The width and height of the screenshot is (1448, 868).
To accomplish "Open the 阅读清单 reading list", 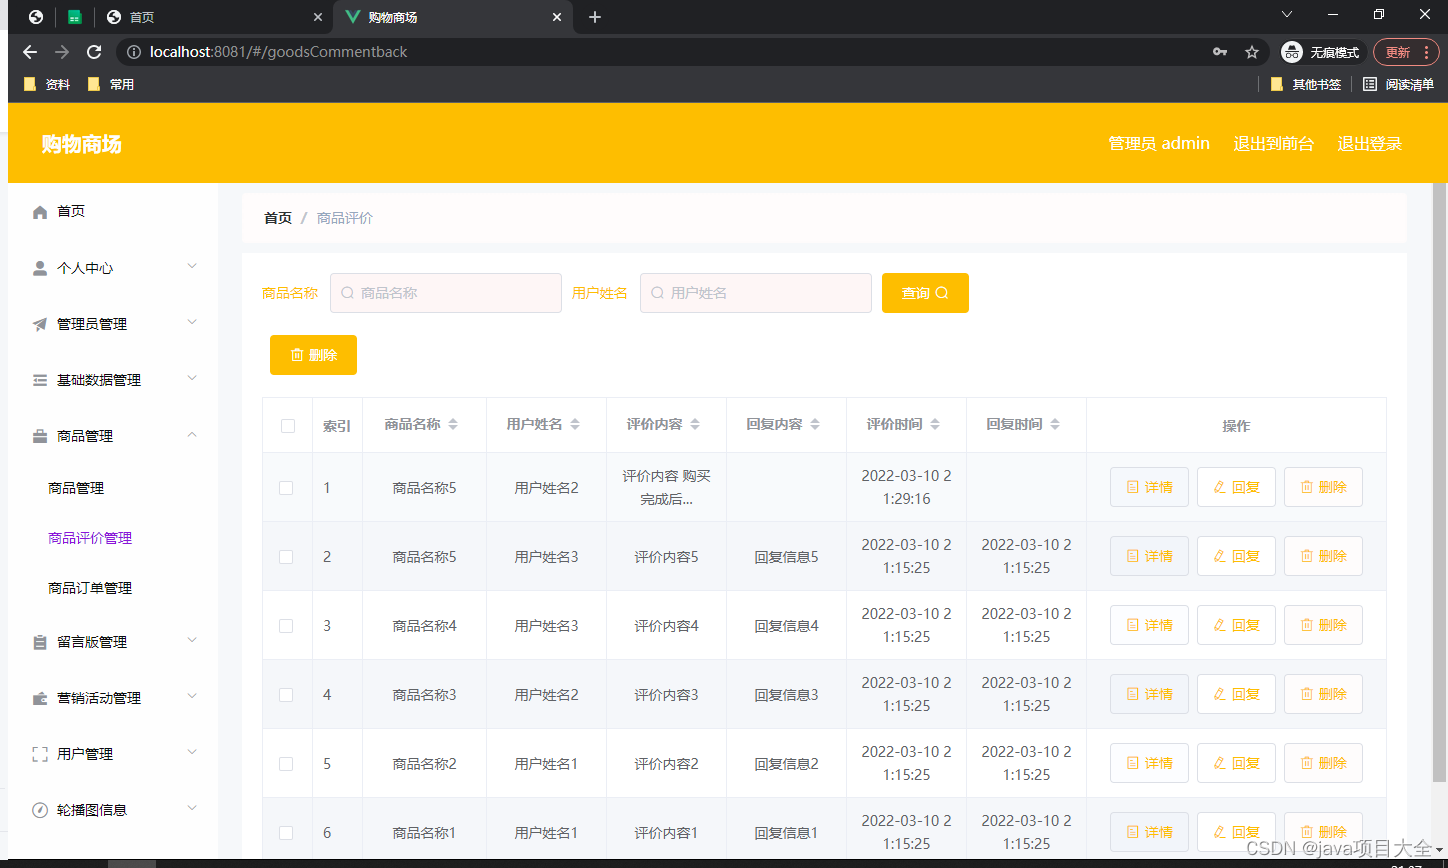I will 1398,85.
